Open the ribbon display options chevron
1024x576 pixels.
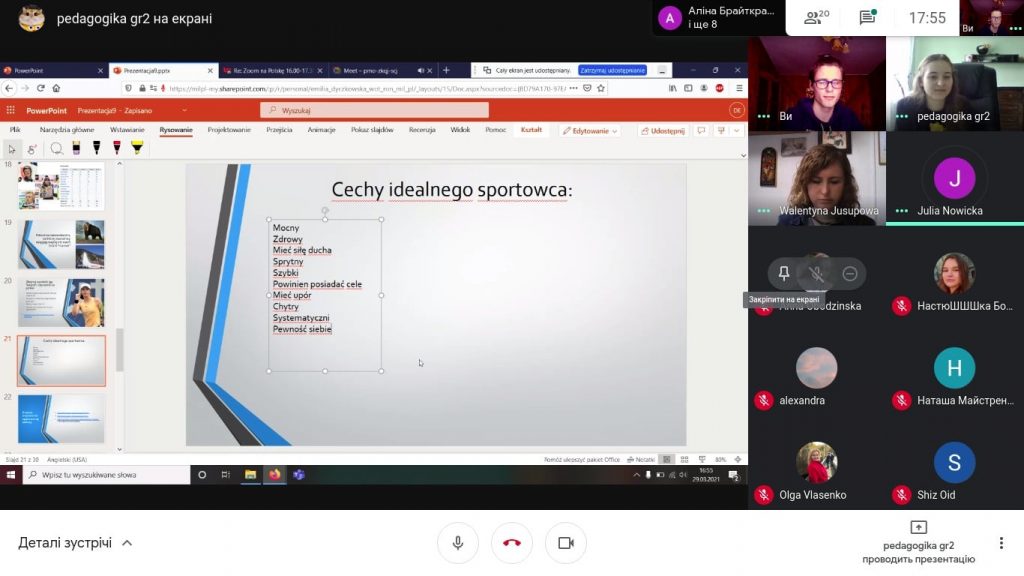(x=737, y=131)
